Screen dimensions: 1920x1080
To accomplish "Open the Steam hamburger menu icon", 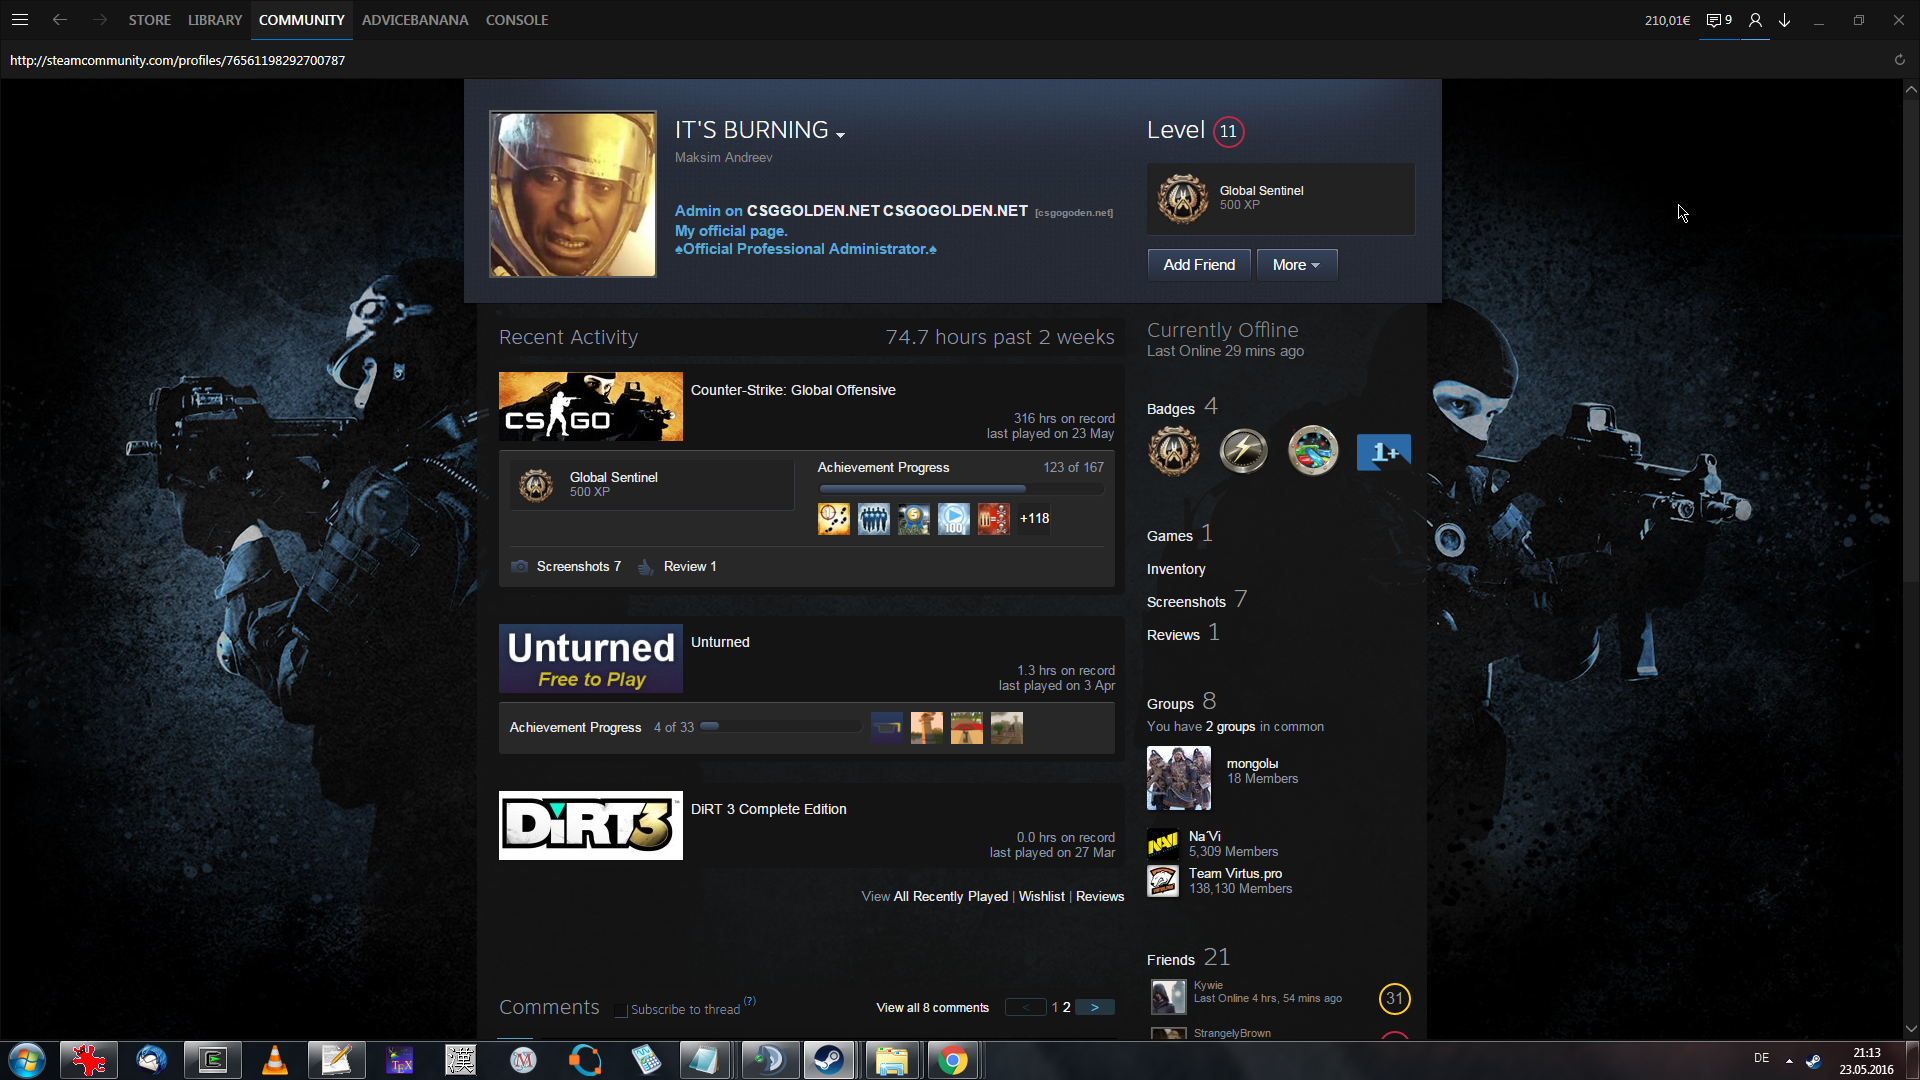I will point(19,20).
